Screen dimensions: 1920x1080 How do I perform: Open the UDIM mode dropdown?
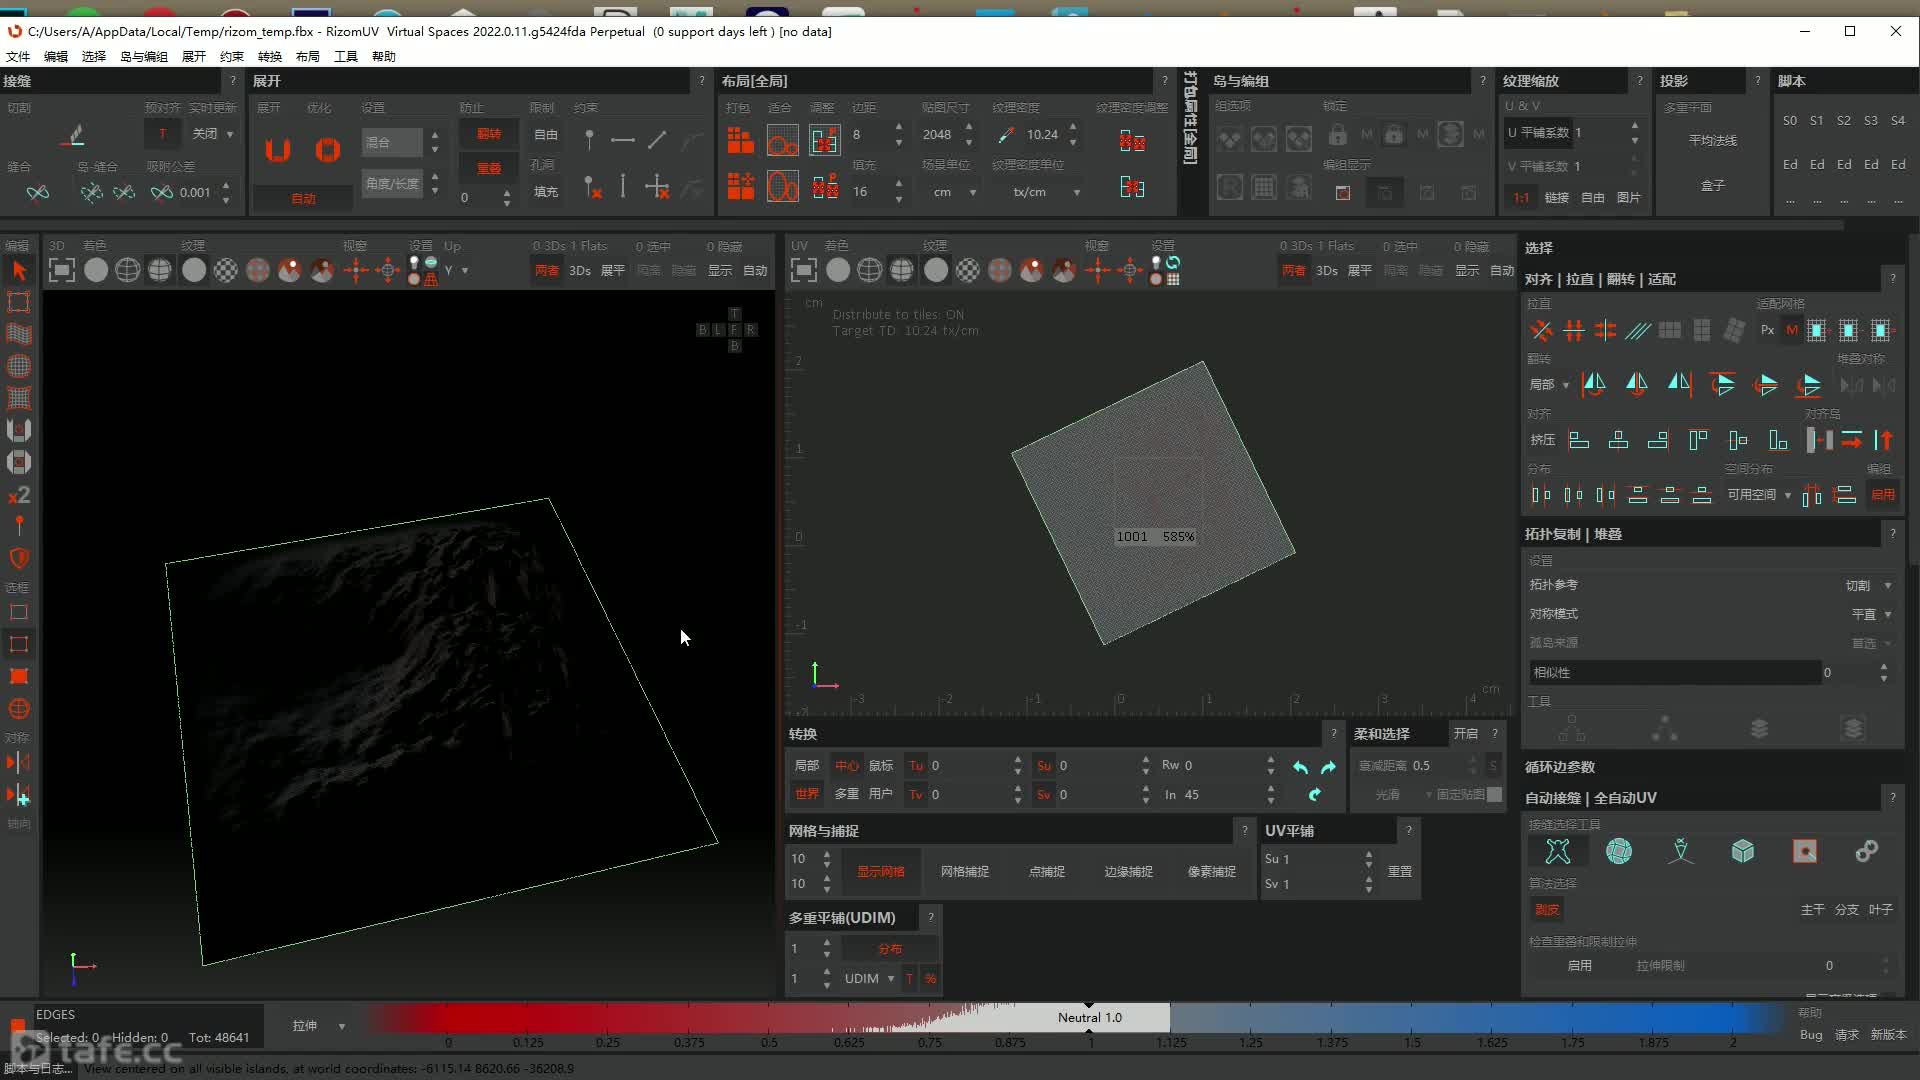tap(869, 979)
